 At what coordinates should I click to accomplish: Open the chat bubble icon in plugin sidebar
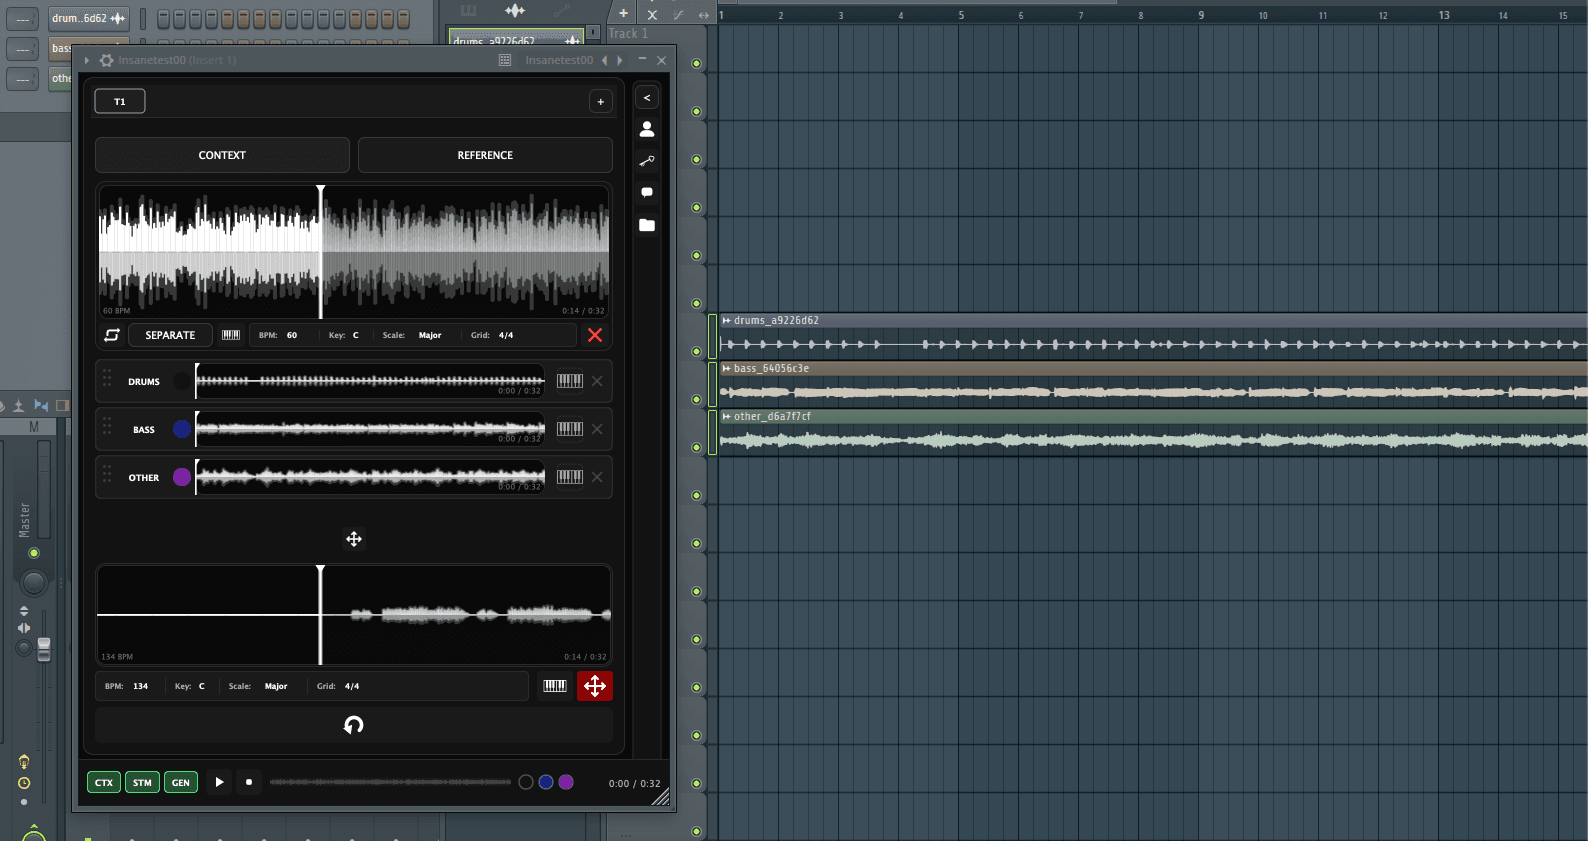647,192
